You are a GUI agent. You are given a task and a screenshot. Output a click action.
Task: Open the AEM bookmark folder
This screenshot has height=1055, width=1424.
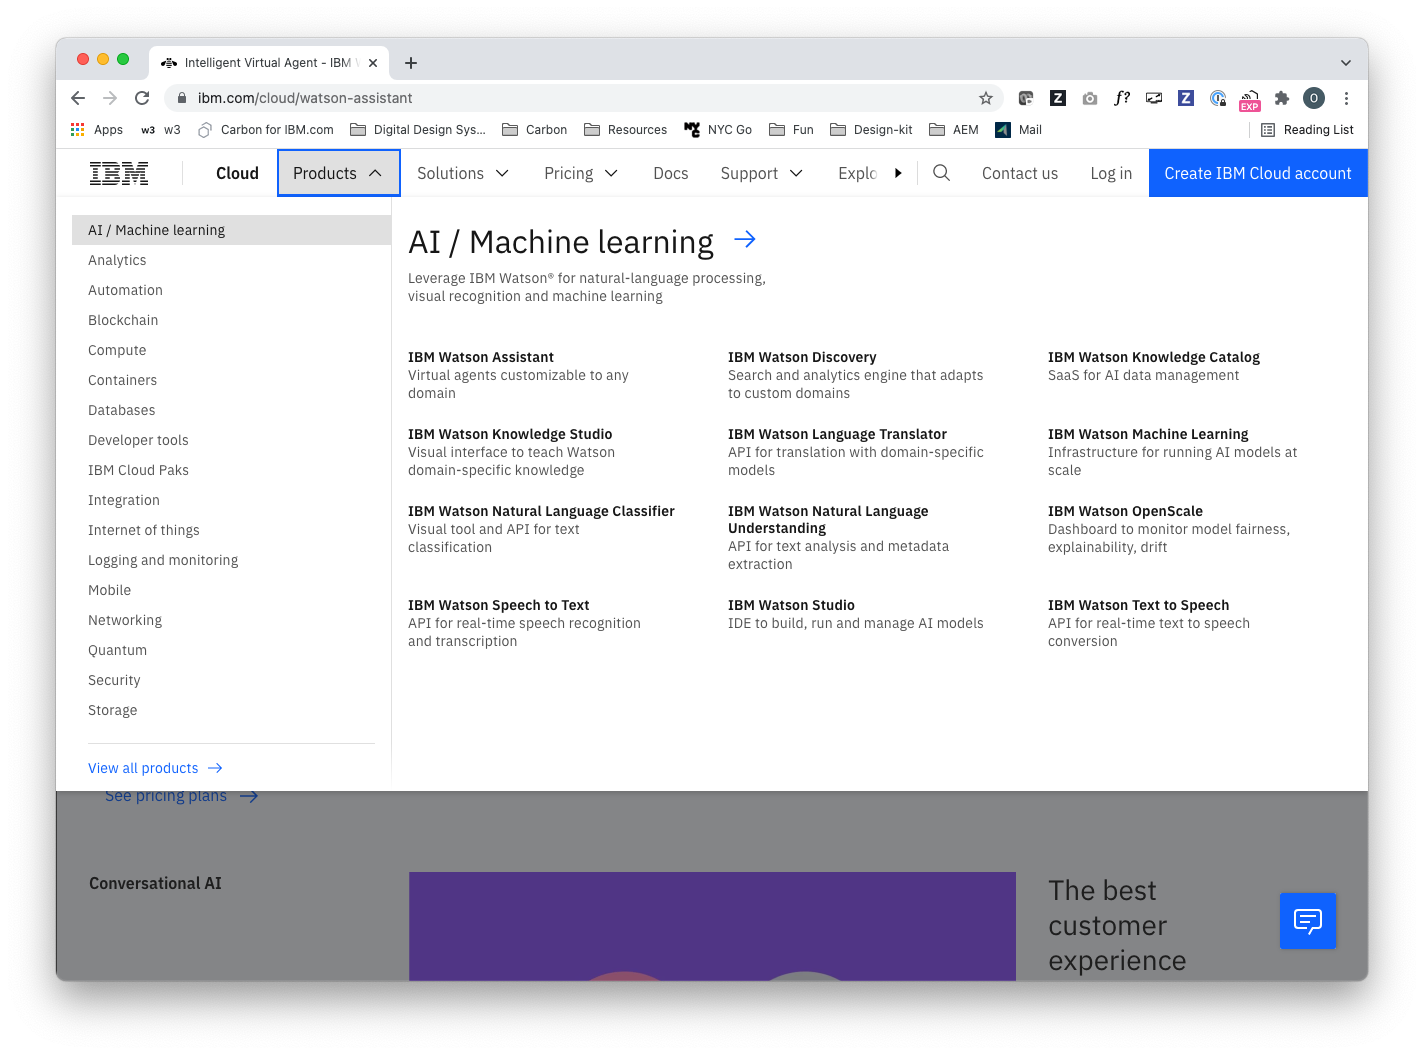[954, 130]
